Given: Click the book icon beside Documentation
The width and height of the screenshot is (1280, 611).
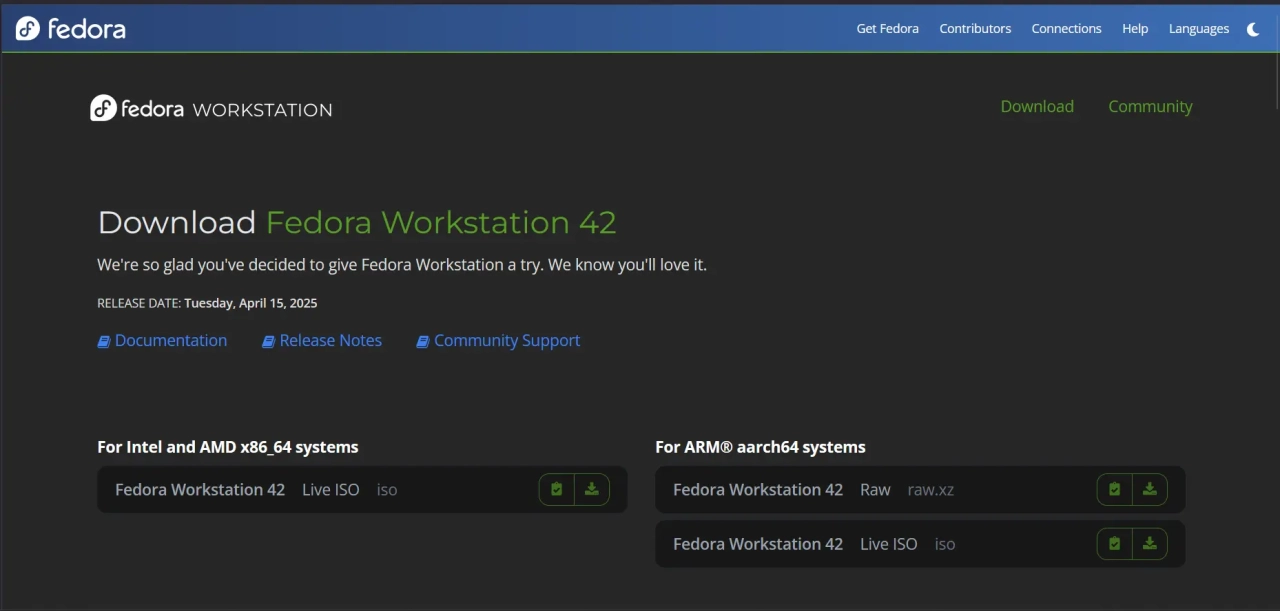Looking at the screenshot, I should pyautogui.click(x=103, y=342).
